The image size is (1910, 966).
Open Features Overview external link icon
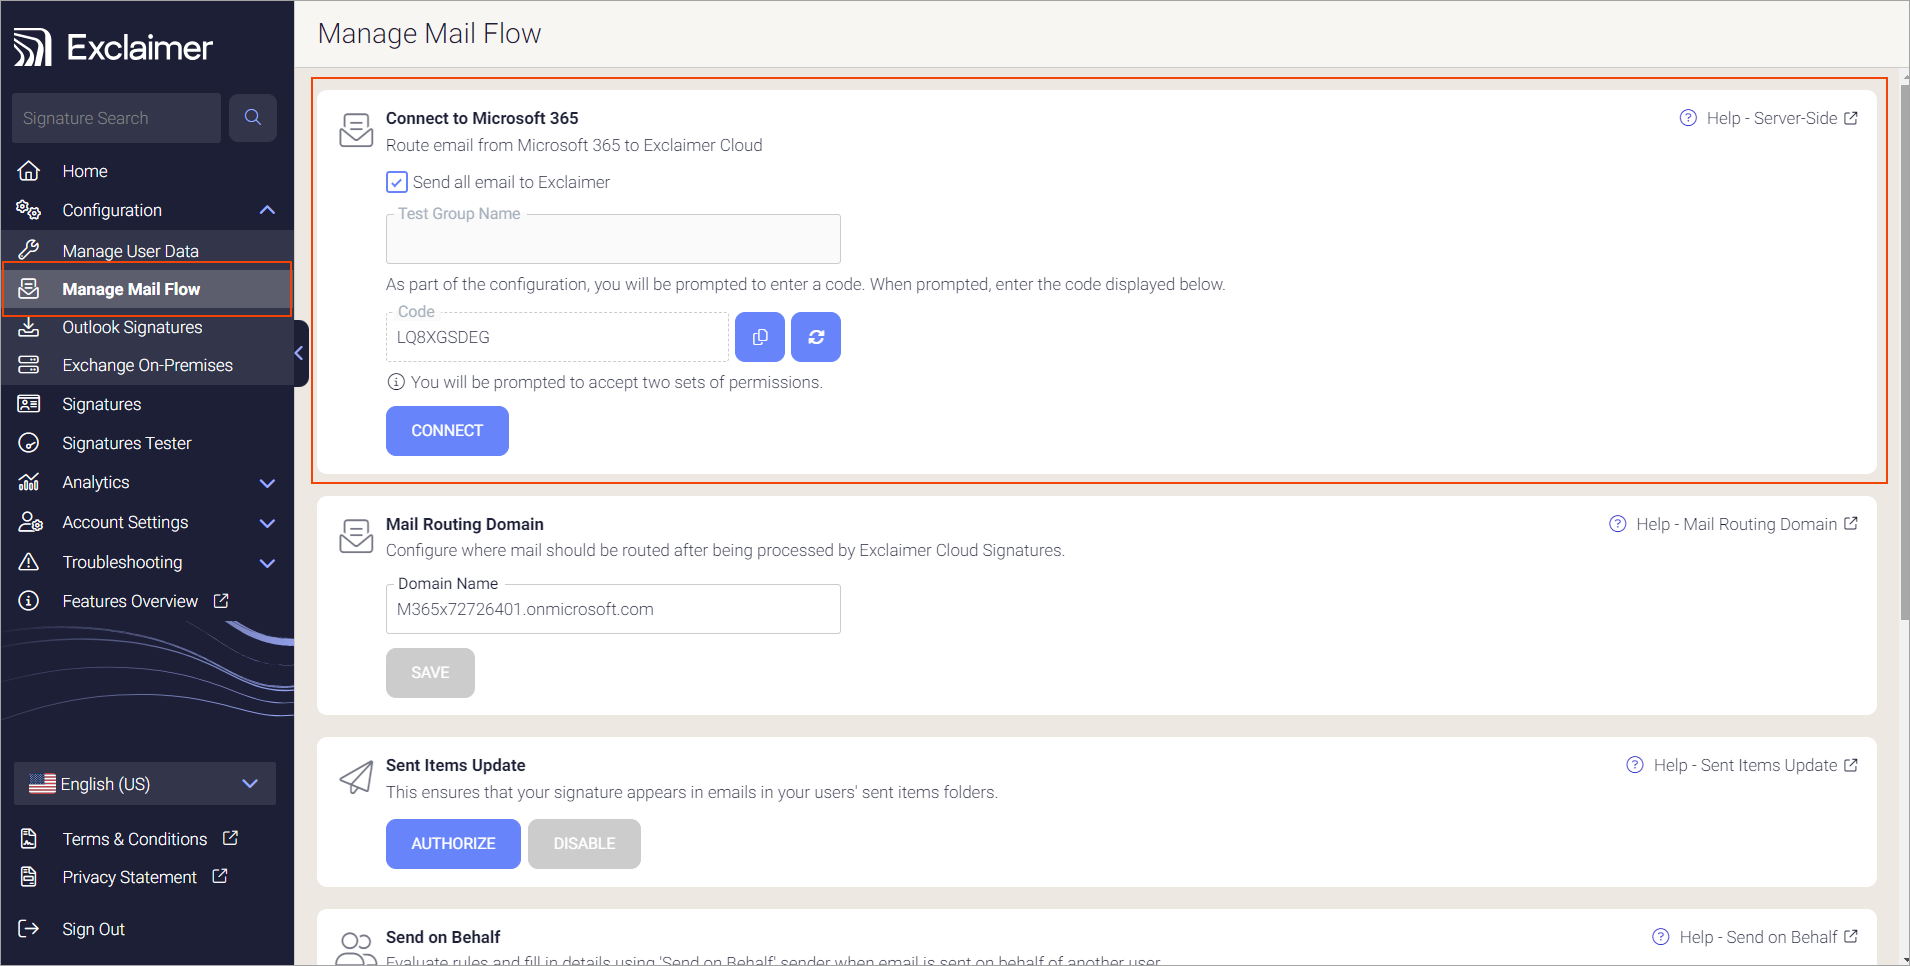pyautogui.click(x=220, y=600)
